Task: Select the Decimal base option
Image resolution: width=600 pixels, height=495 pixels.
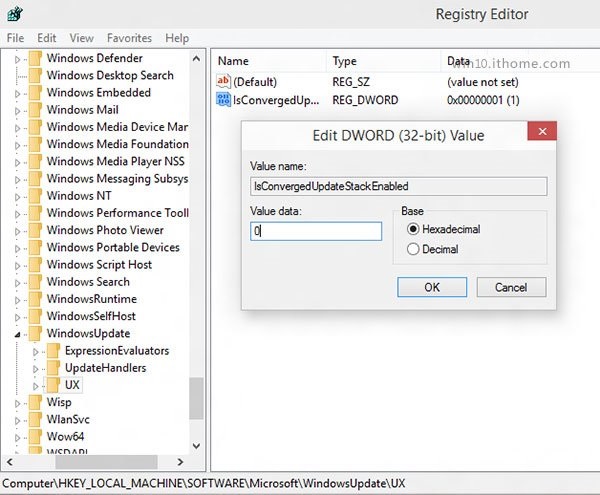Action: coord(432,249)
